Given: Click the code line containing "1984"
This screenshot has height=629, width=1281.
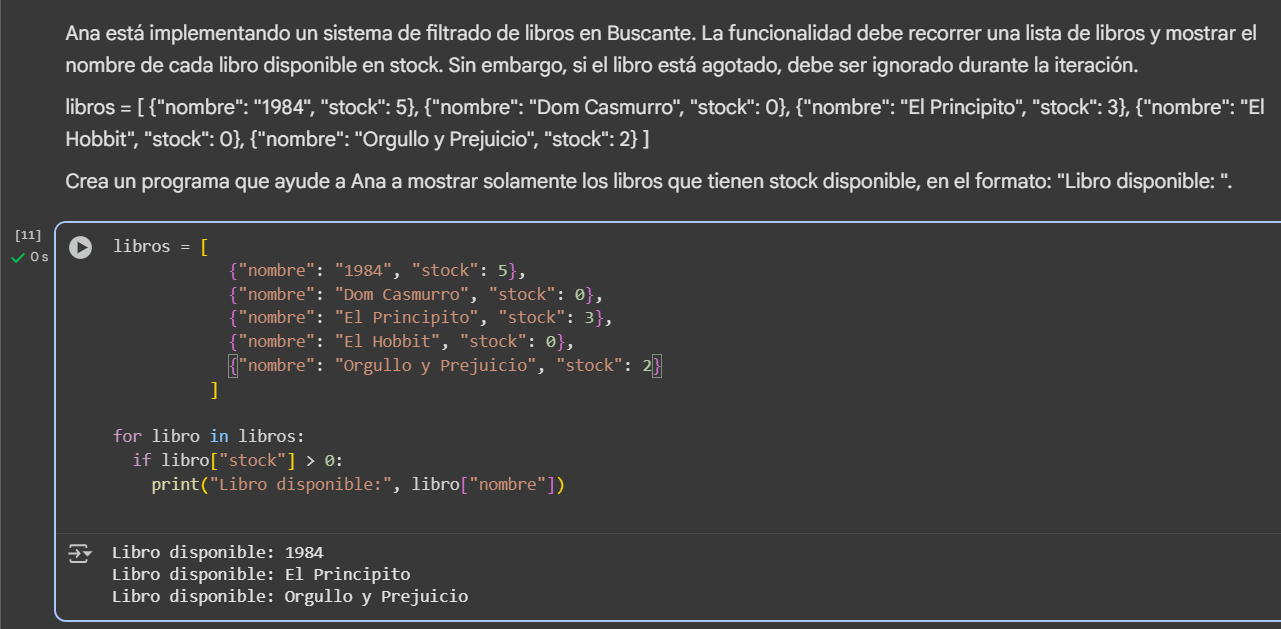Looking at the screenshot, I should (376, 270).
